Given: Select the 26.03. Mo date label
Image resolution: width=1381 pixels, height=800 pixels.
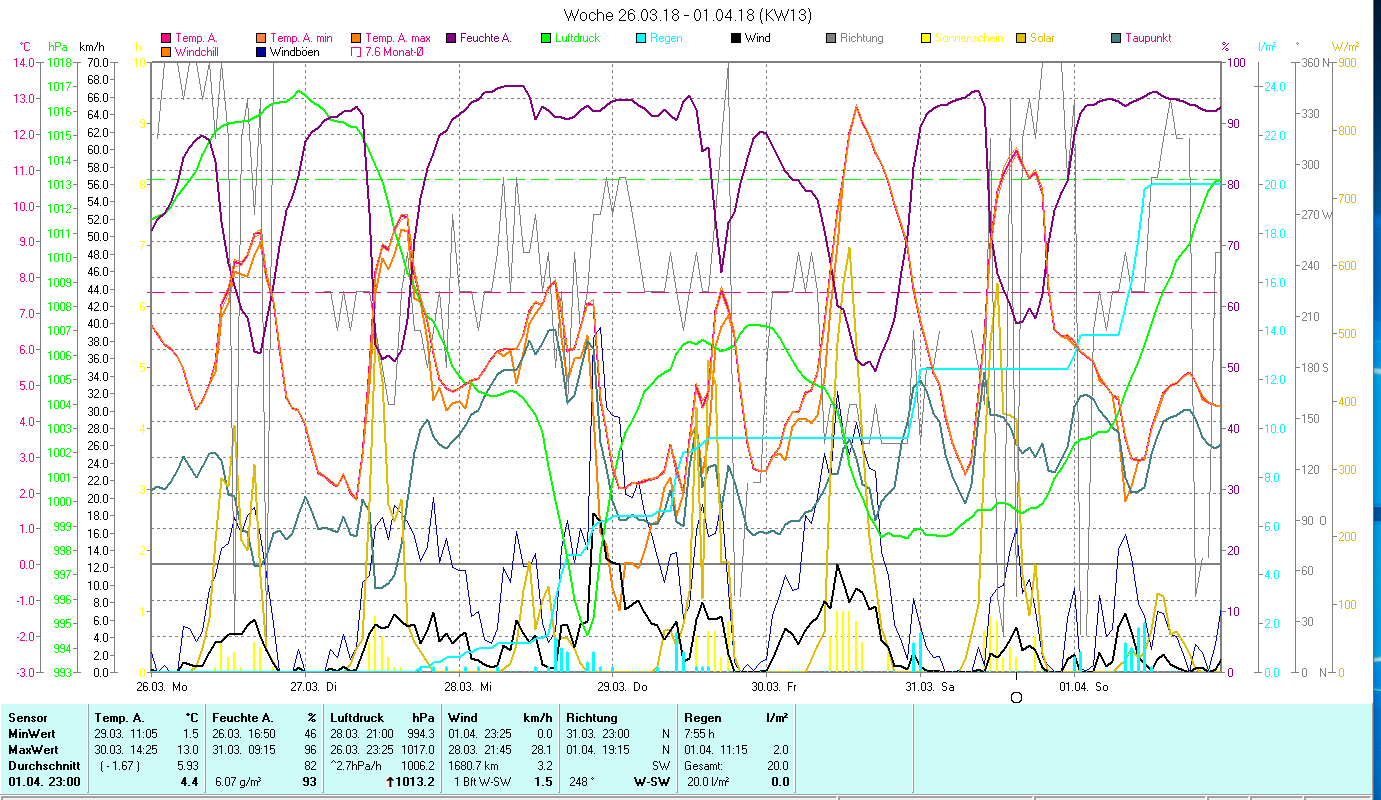Looking at the screenshot, I should point(162,687).
